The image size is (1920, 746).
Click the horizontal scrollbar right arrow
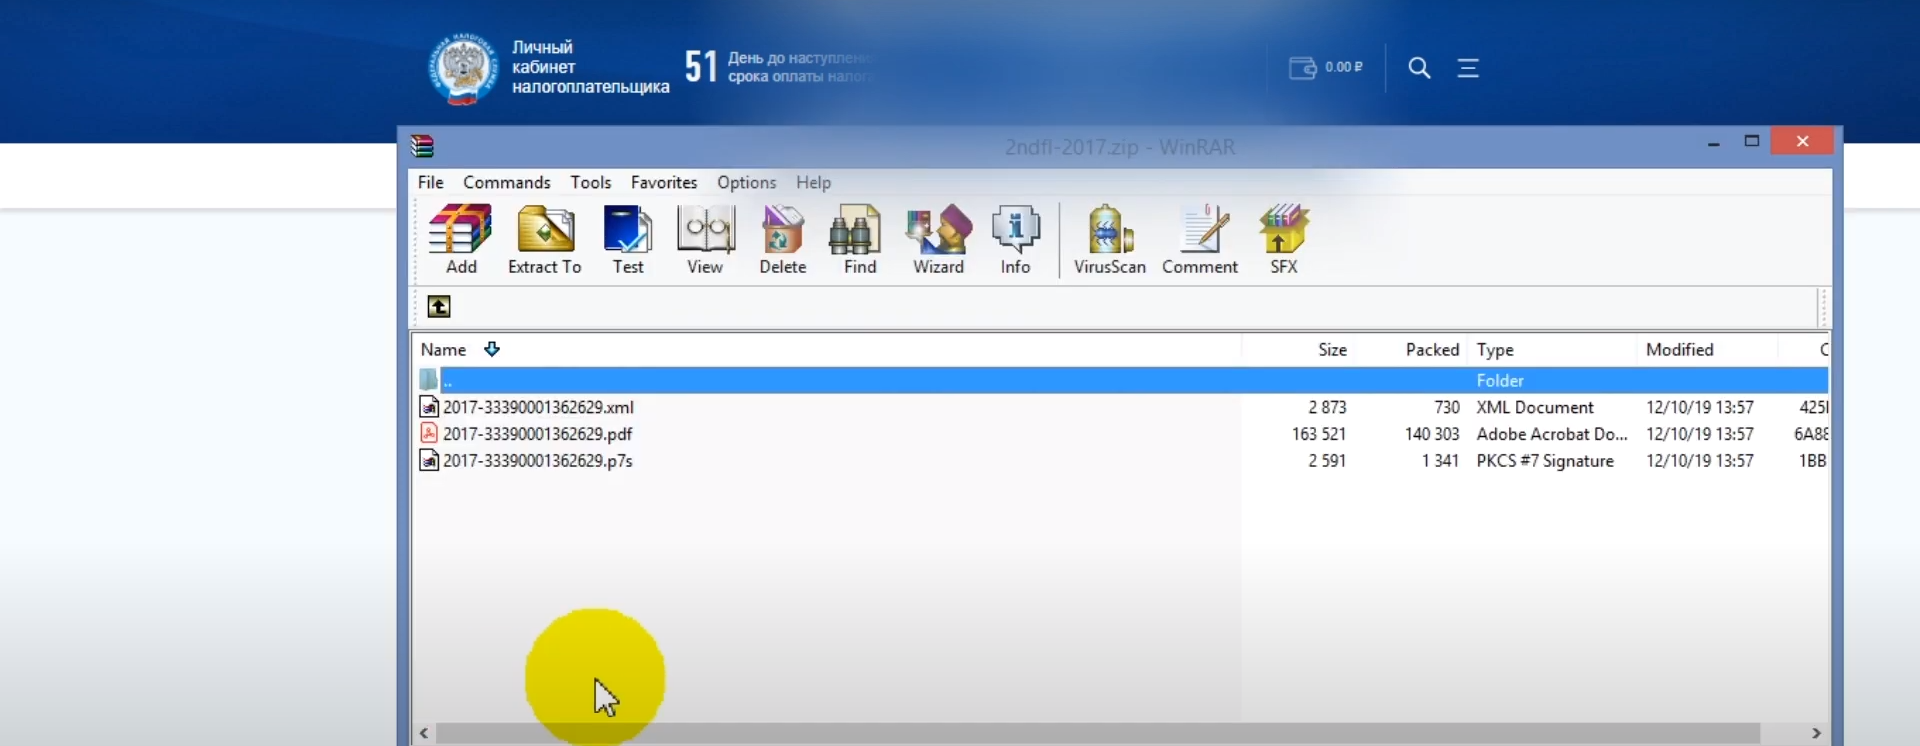pyautogui.click(x=1816, y=733)
